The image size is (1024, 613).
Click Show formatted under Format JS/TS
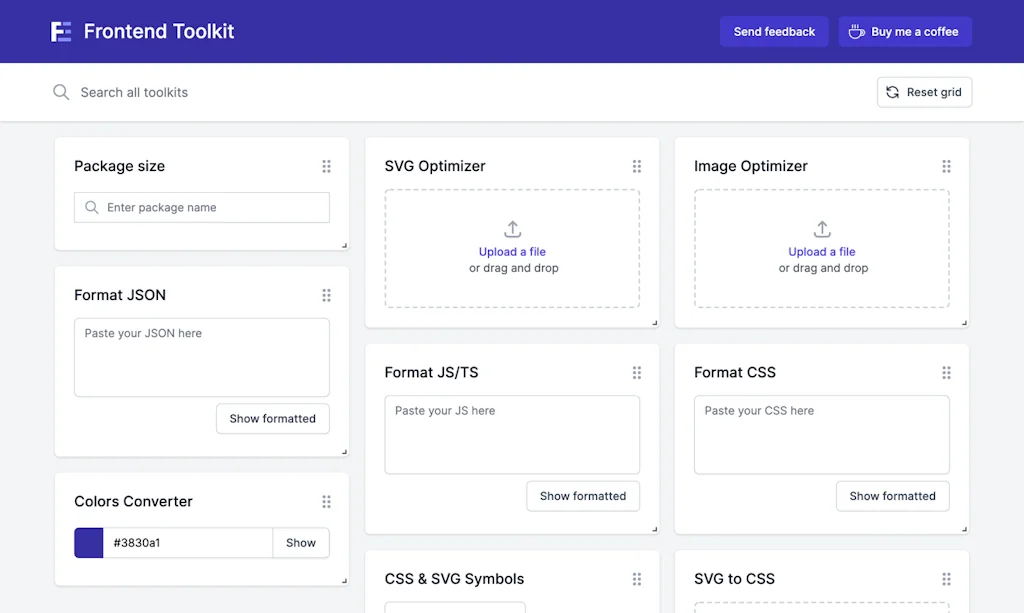[x=583, y=496]
